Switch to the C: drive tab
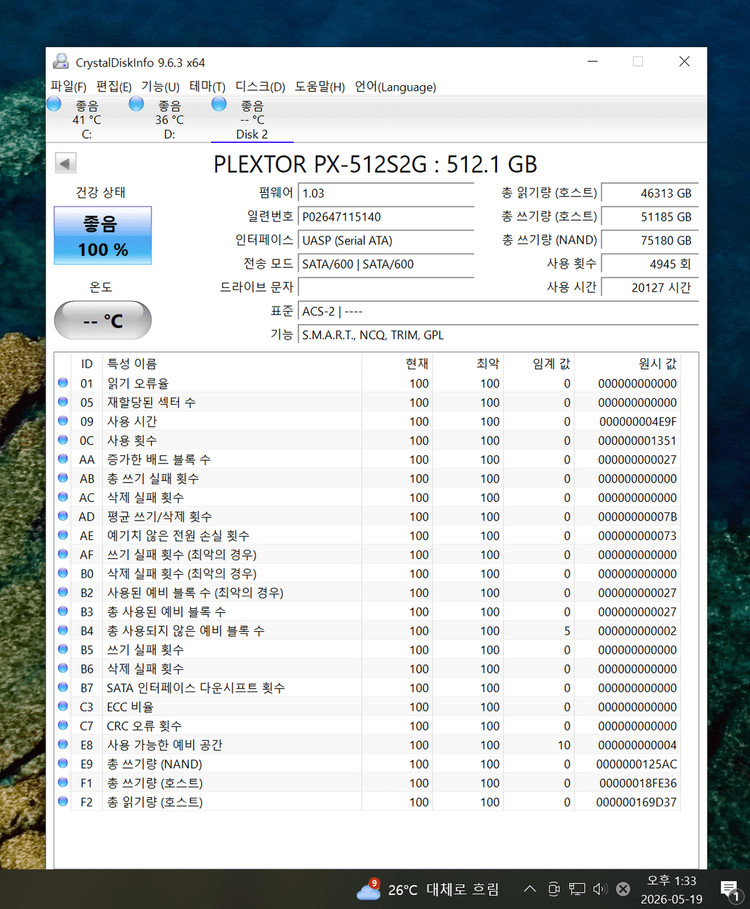 pos(87,119)
